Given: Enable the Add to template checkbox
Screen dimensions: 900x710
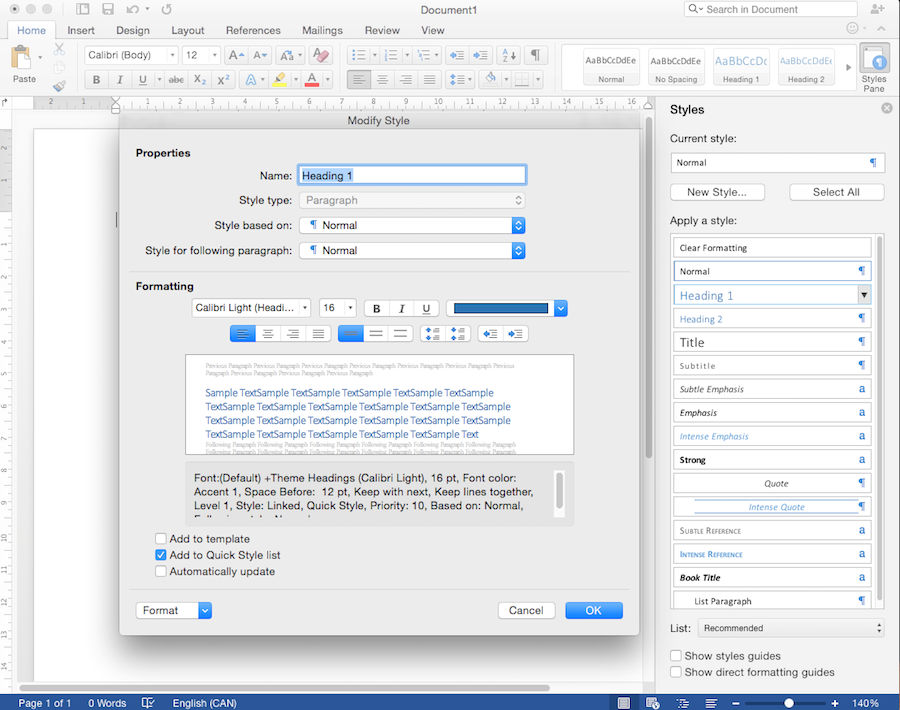Looking at the screenshot, I should (161, 539).
